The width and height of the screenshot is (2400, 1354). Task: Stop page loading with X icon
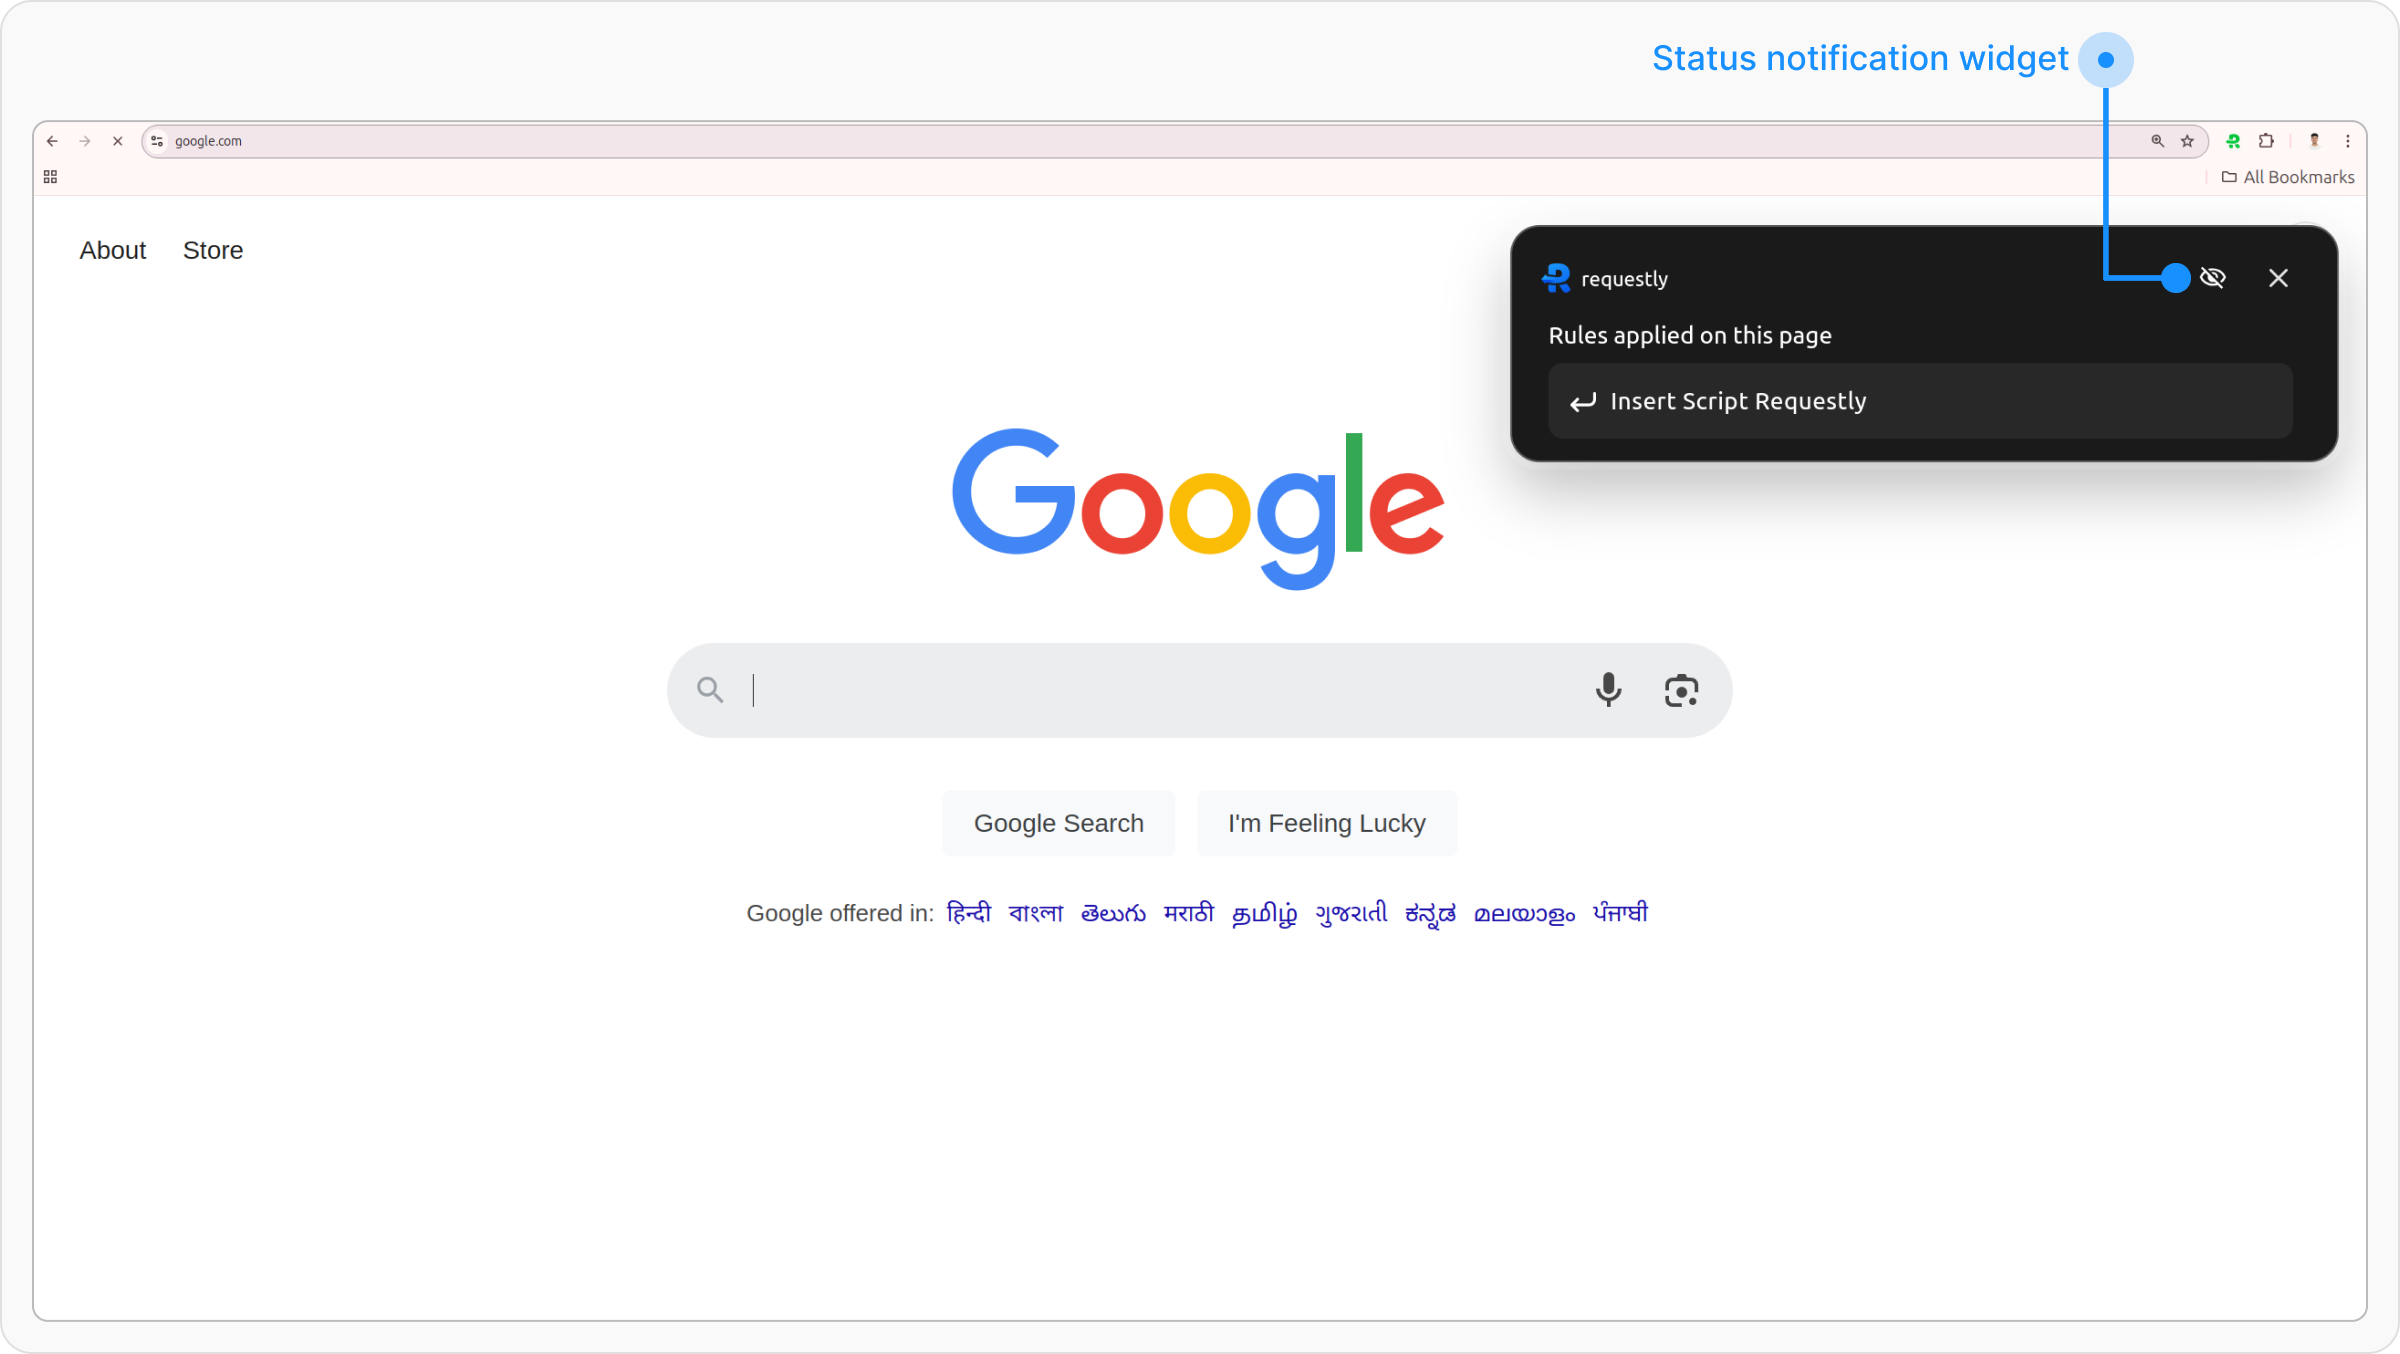tap(118, 141)
